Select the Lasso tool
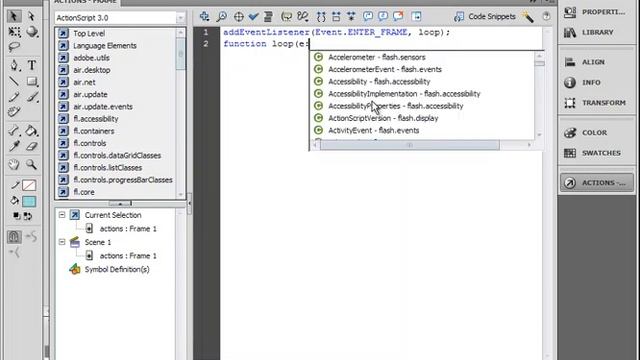The image size is (640, 360). coord(14,47)
